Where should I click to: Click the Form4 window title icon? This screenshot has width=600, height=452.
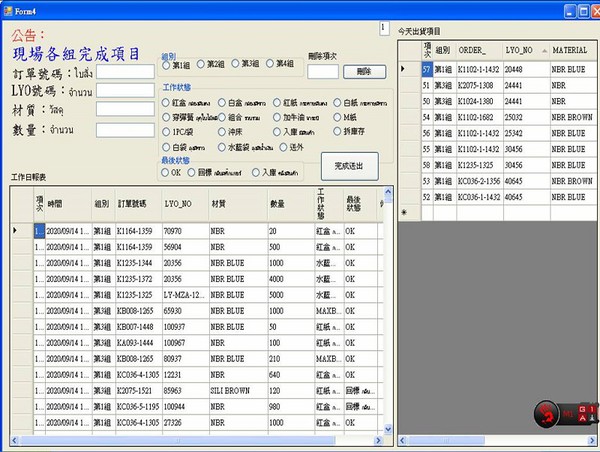point(8,9)
